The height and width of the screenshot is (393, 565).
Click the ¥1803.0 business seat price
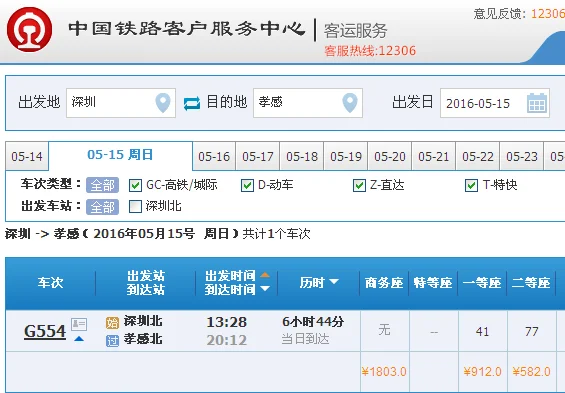(384, 371)
